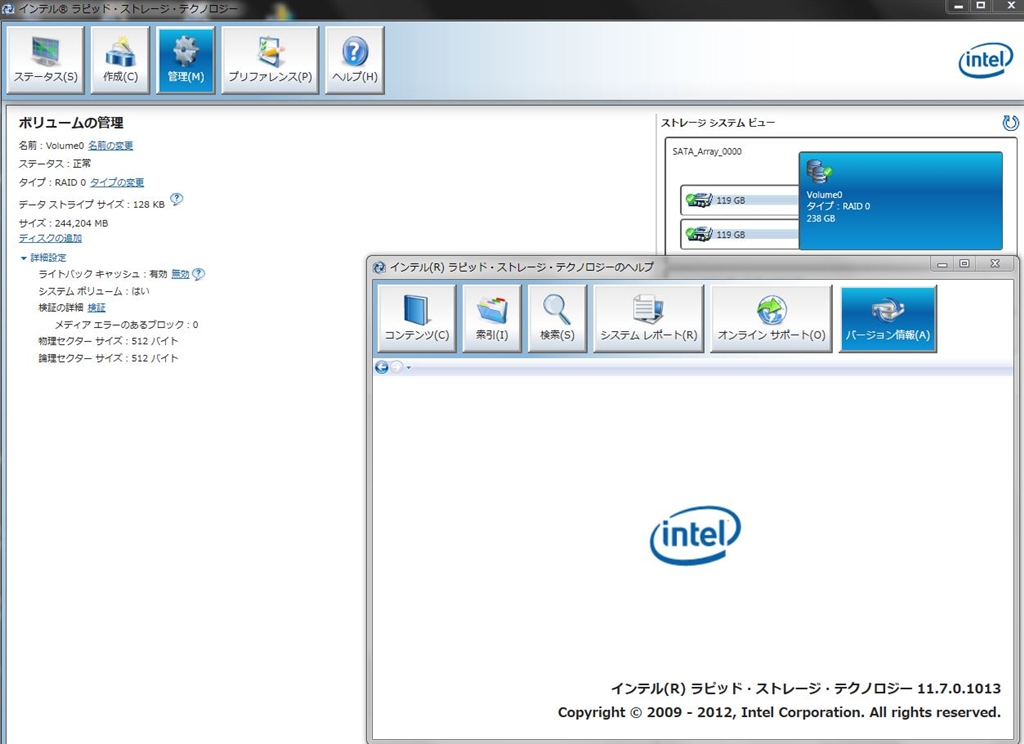Click the システム ボリューム：はい text
This screenshot has width=1024, height=744.
94,291
